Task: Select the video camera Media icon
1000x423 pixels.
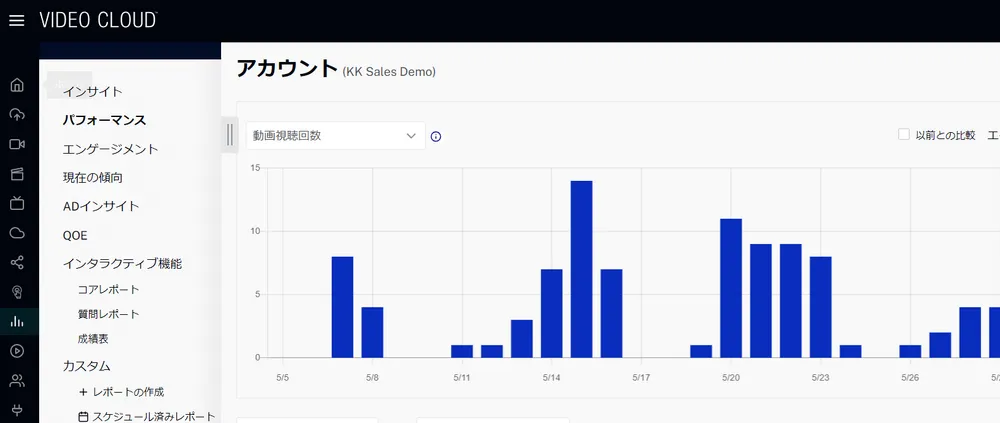Action: tap(16, 144)
